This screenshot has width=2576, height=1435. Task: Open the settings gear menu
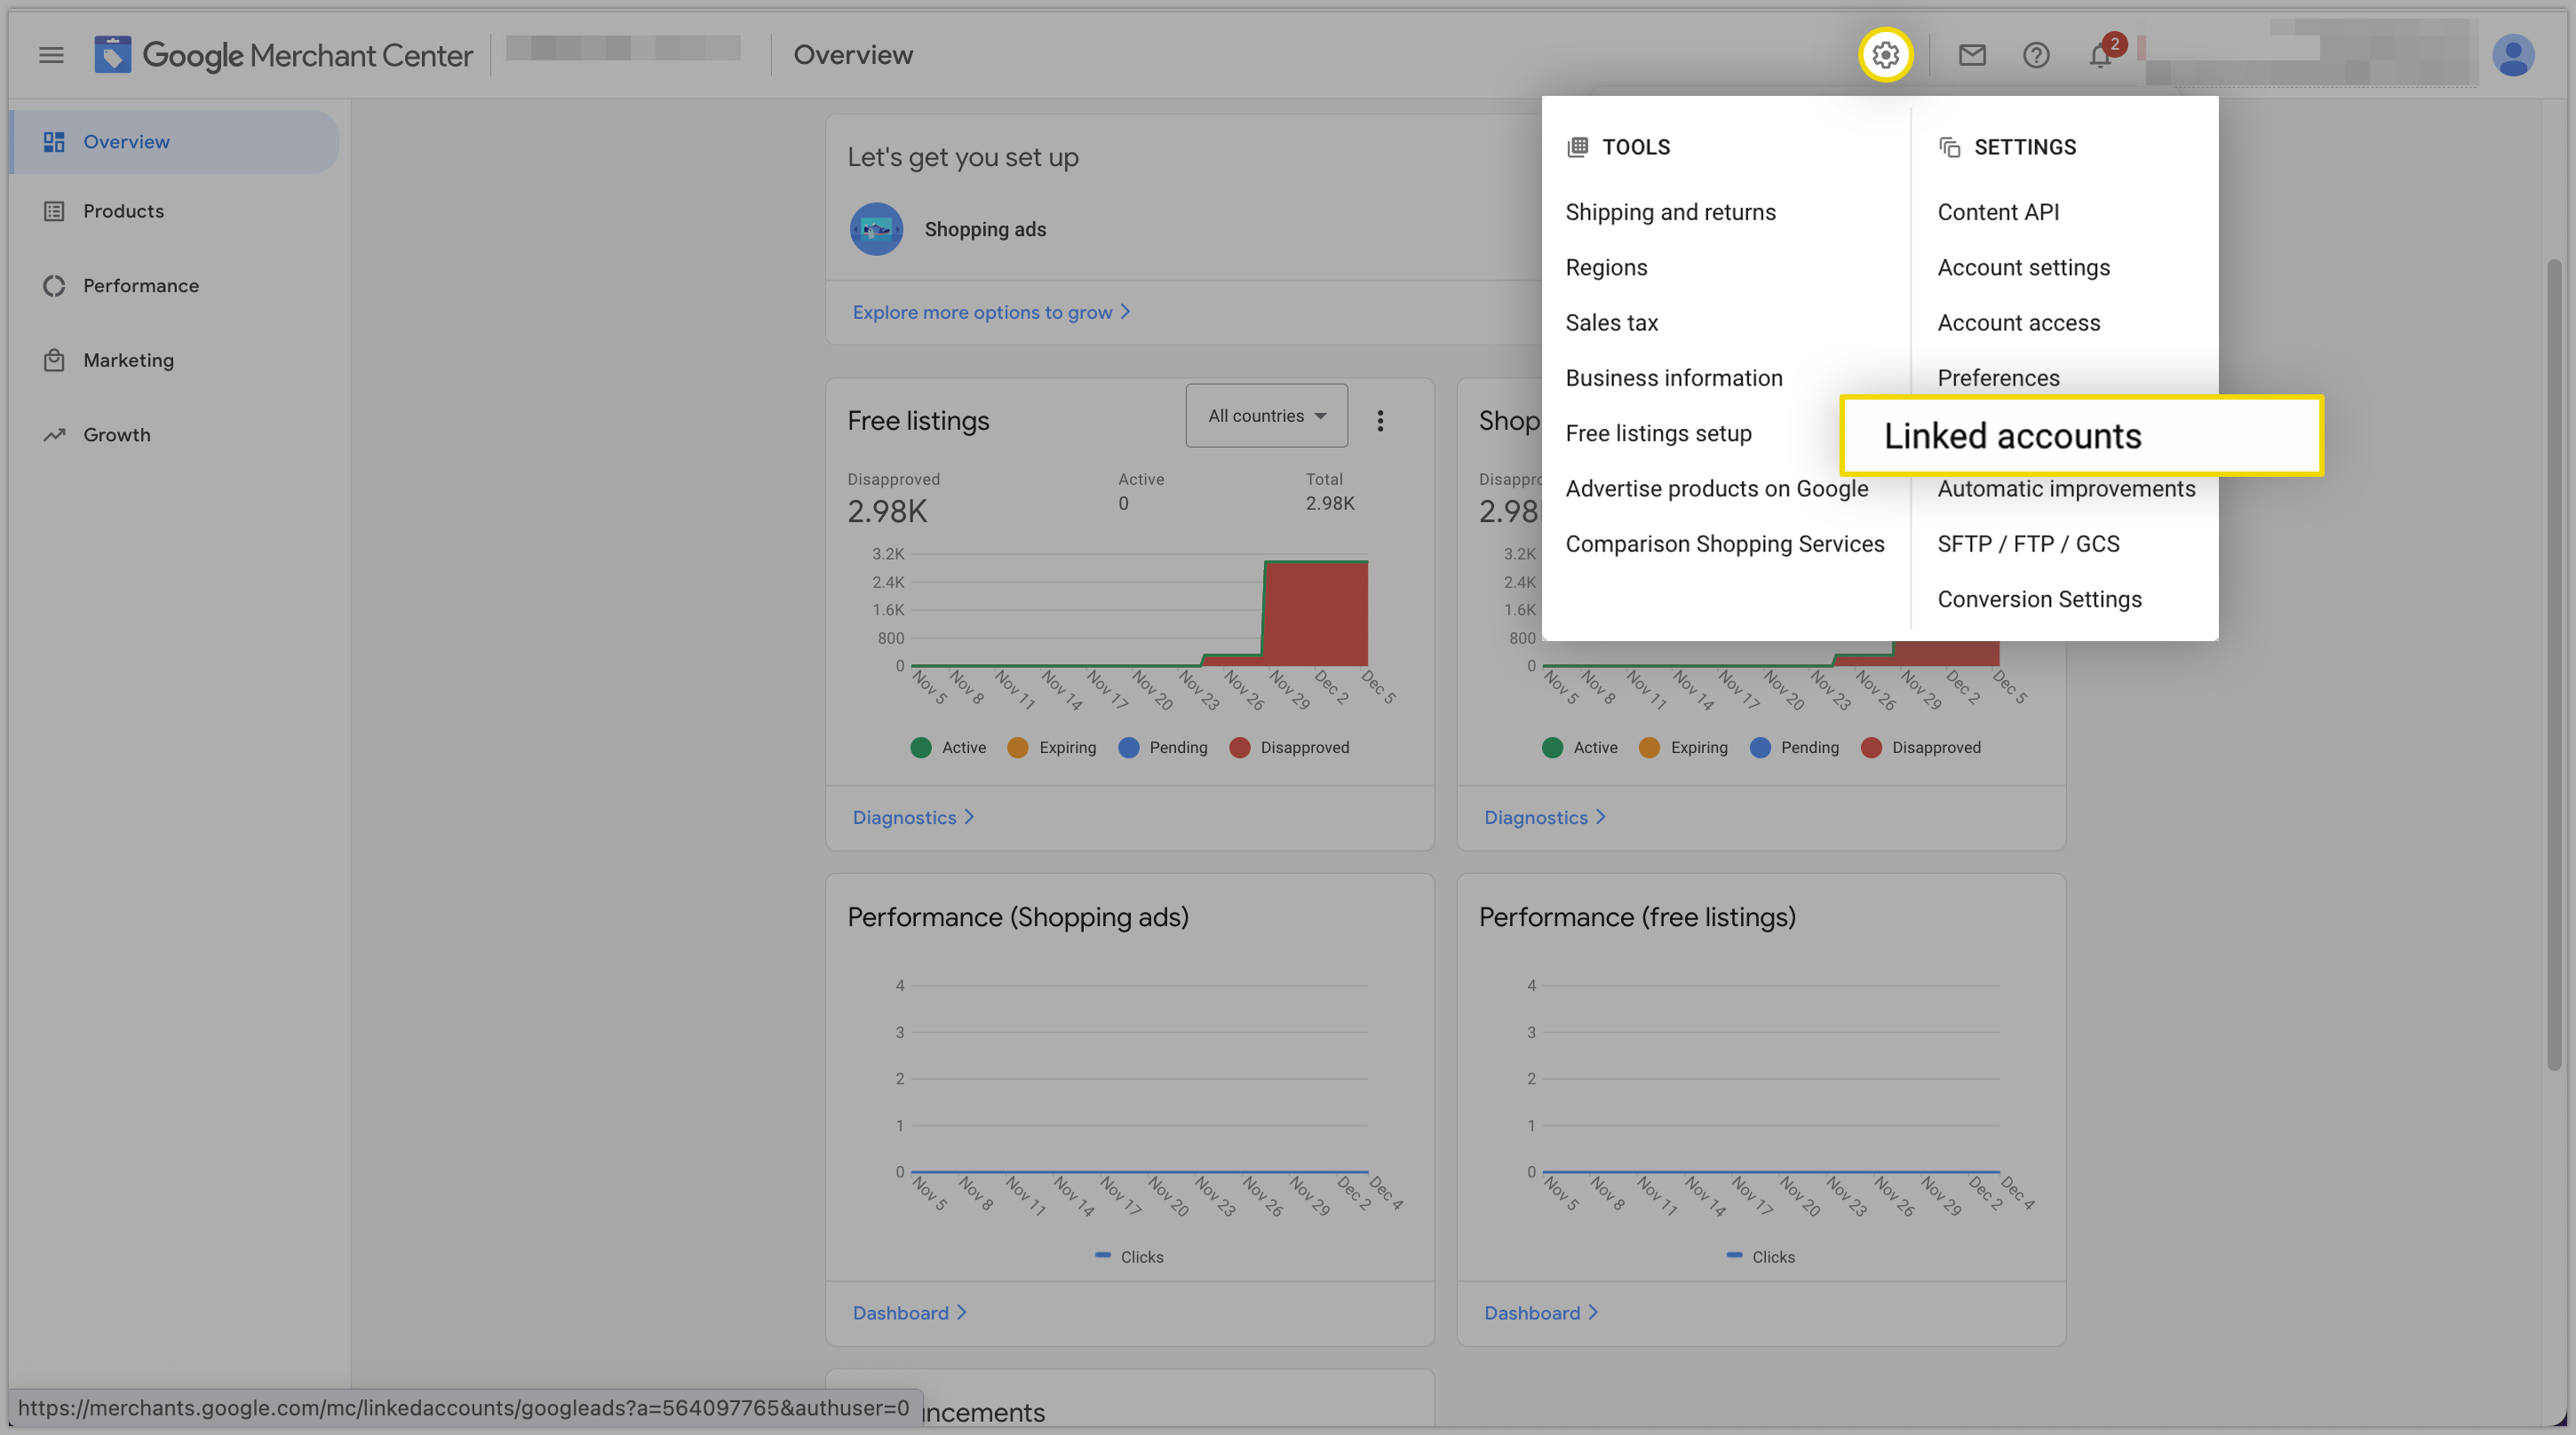tap(1885, 55)
